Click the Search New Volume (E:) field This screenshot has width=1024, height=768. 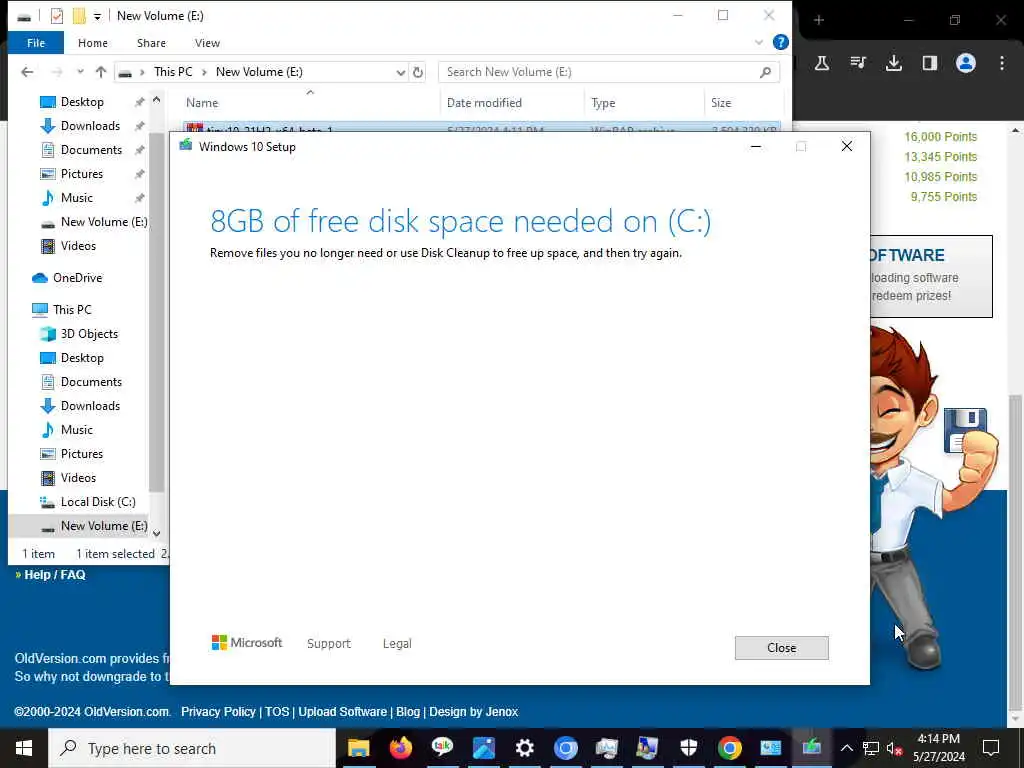(609, 72)
